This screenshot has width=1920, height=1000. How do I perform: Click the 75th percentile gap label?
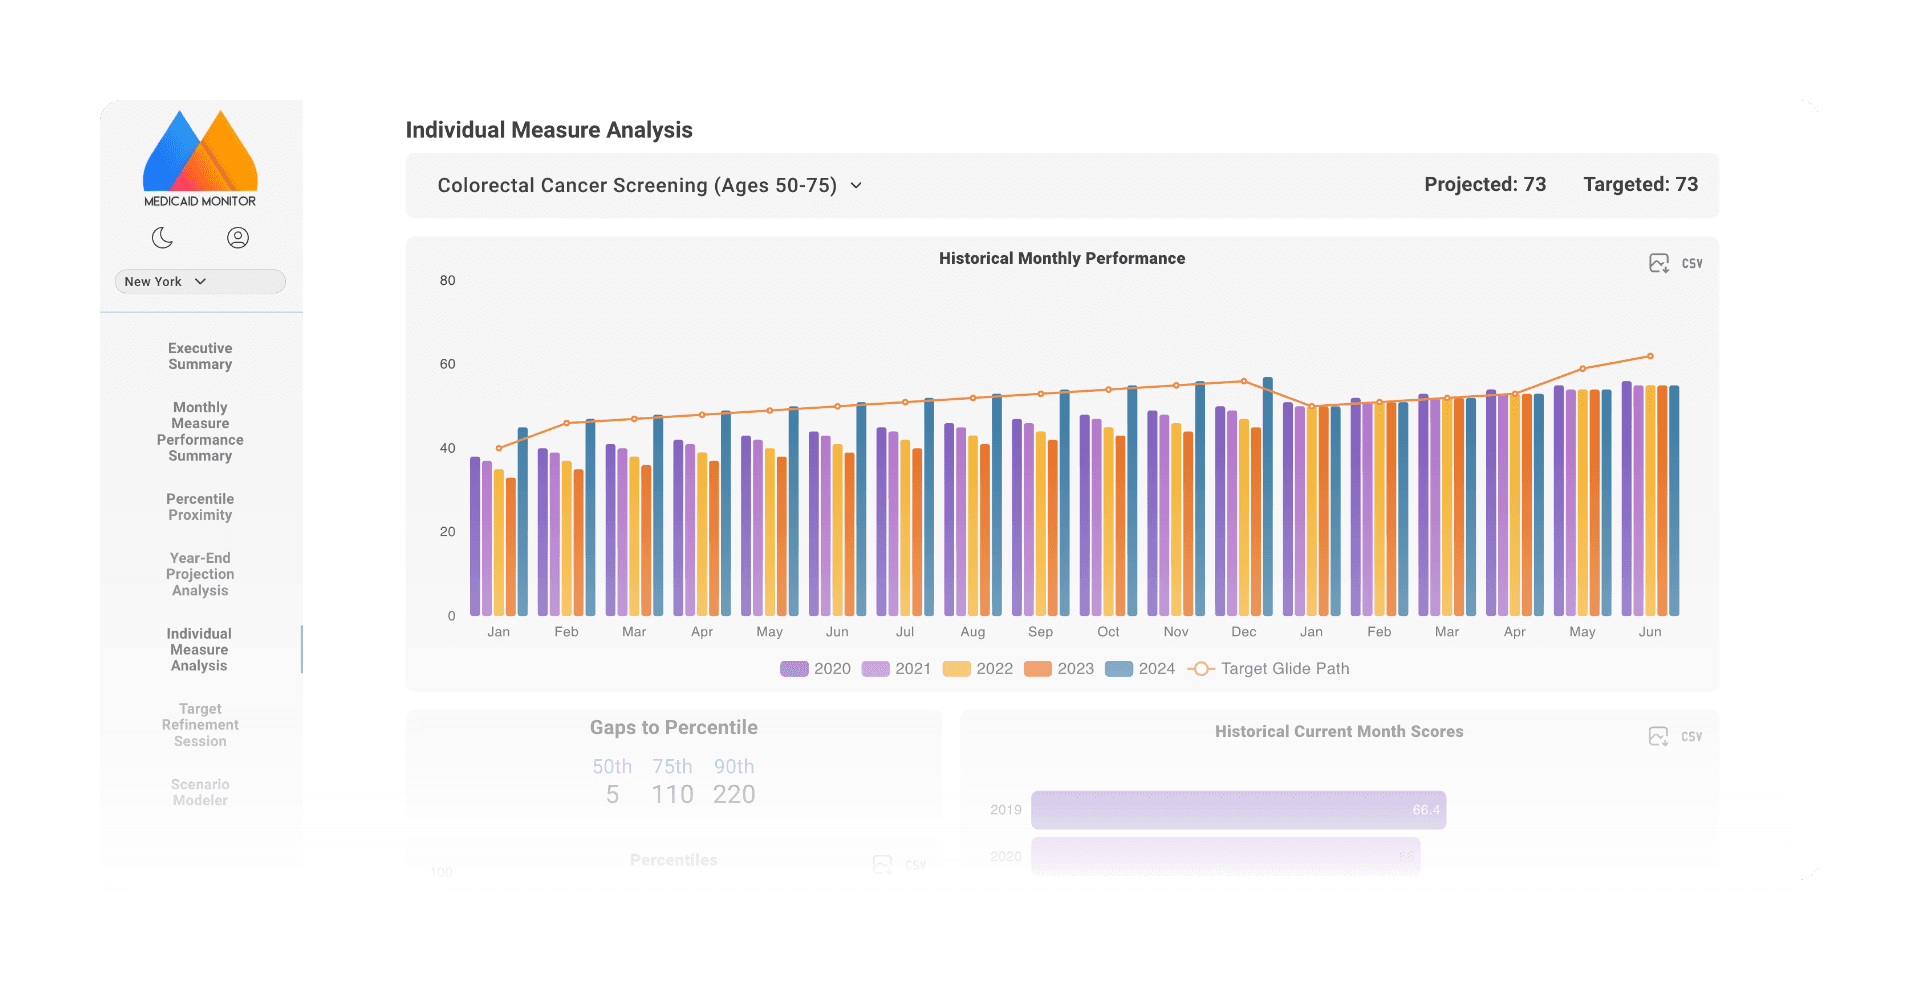672,767
